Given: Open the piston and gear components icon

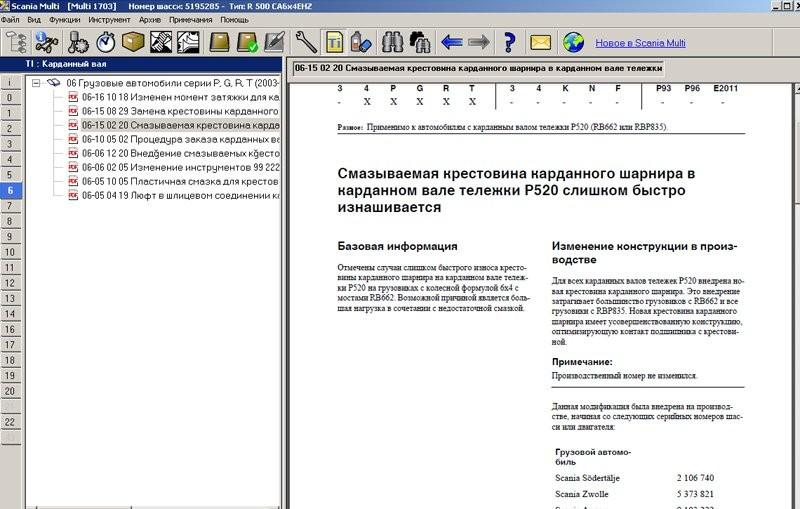Looking at the screenshot, I should click(78, 42).
